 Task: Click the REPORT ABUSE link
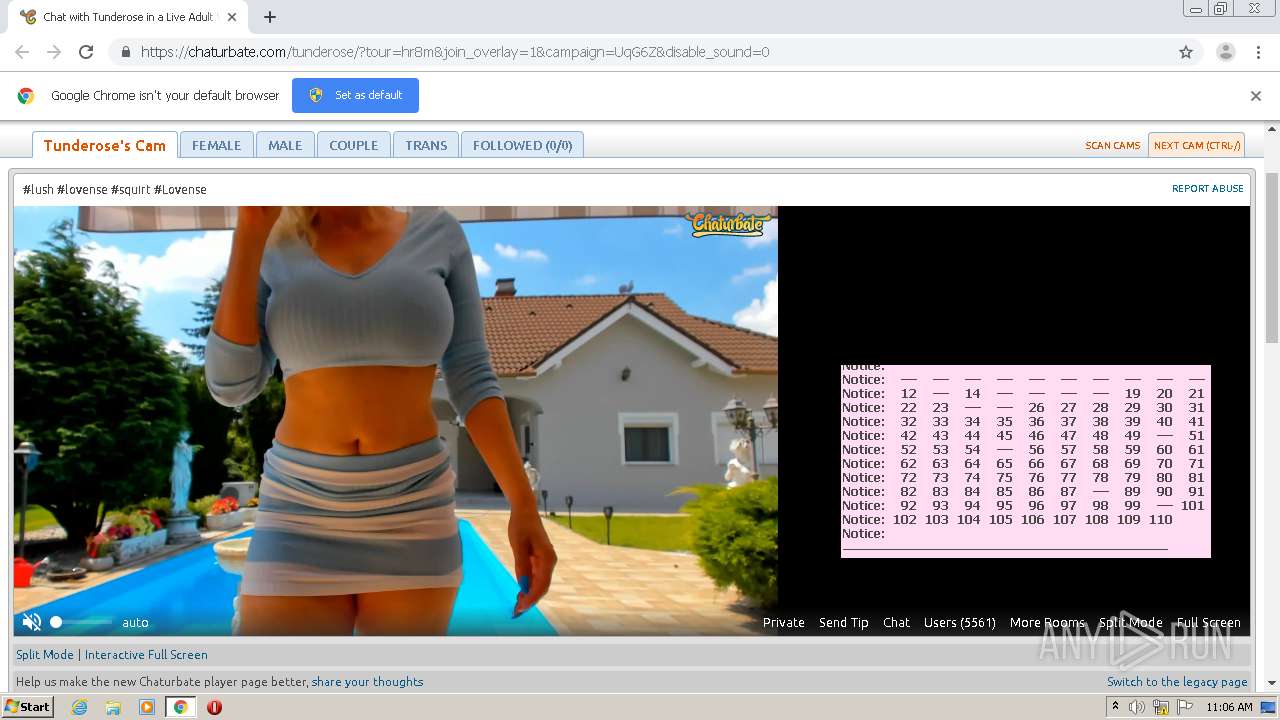[x=1208, y=188]
